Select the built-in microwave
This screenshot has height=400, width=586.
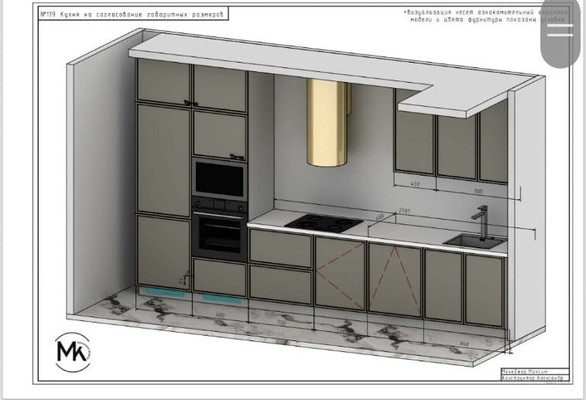click(220, 179)
